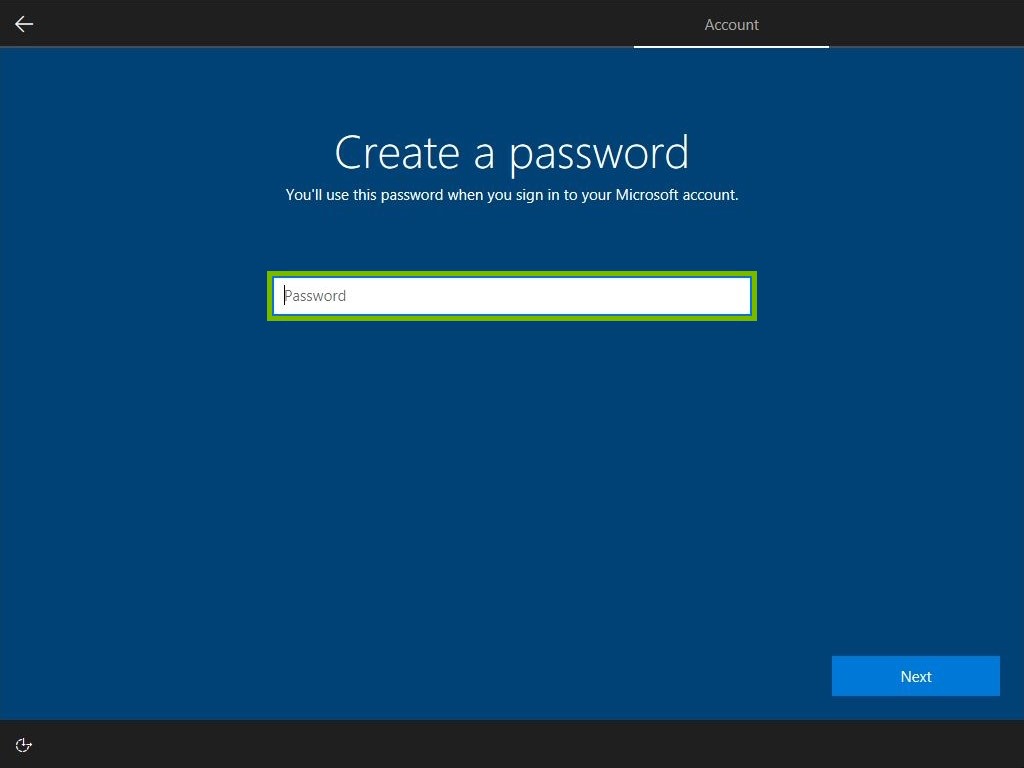Select the underlined Account heading
Image resolution: width=1024 pixels, height=768 pixels.
click(731, 24)
